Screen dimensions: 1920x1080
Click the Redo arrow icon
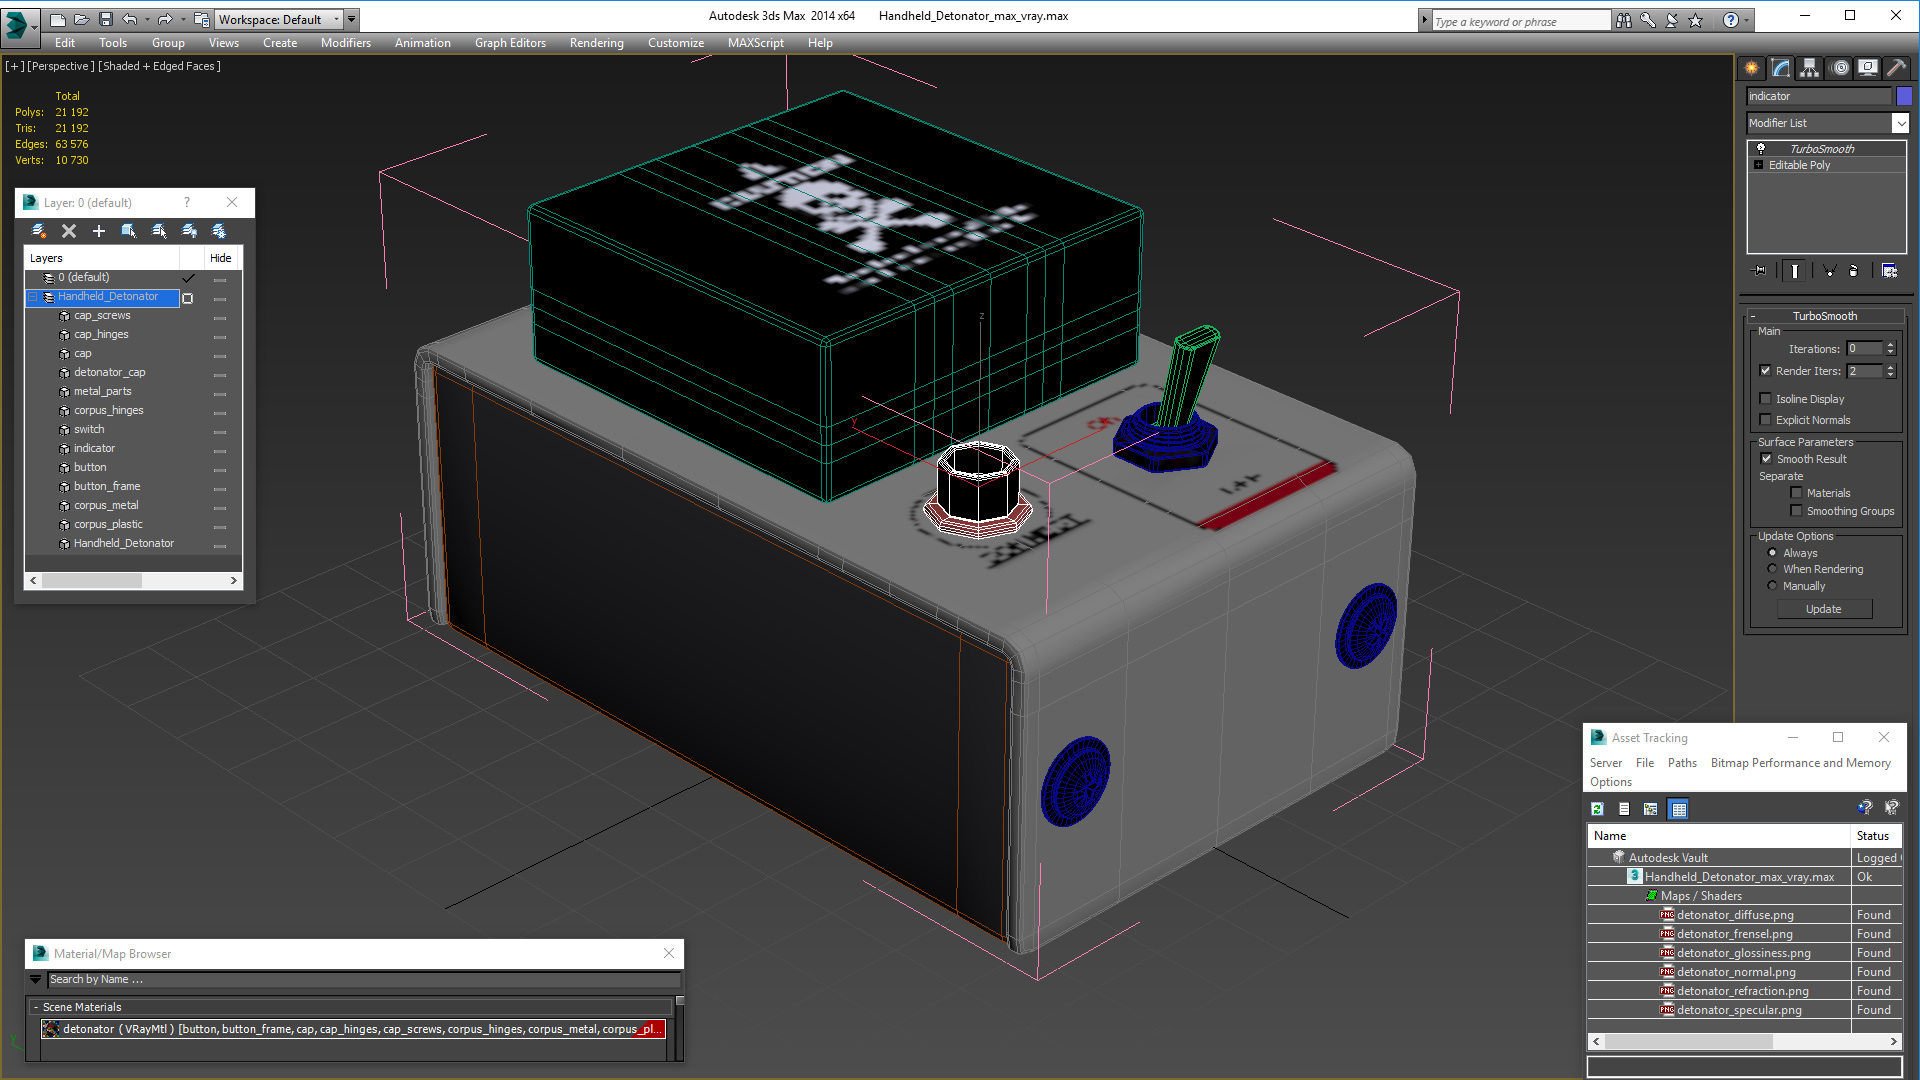coord(165,19)
